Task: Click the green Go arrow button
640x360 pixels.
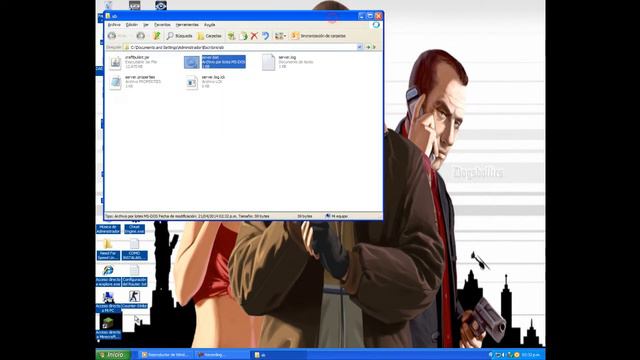Action: click(x=368, y=47)
